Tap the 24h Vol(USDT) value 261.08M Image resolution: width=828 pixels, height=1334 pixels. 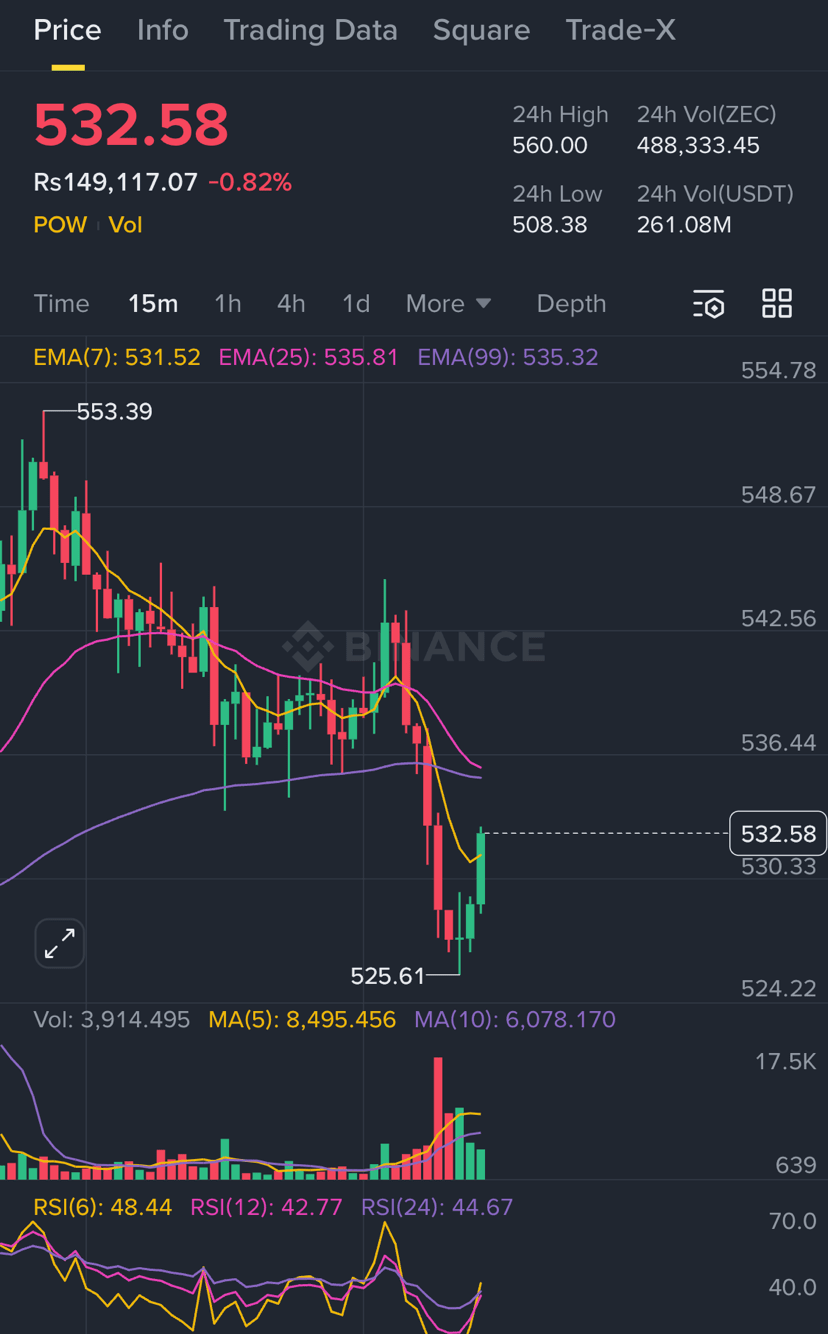(684, 224)
